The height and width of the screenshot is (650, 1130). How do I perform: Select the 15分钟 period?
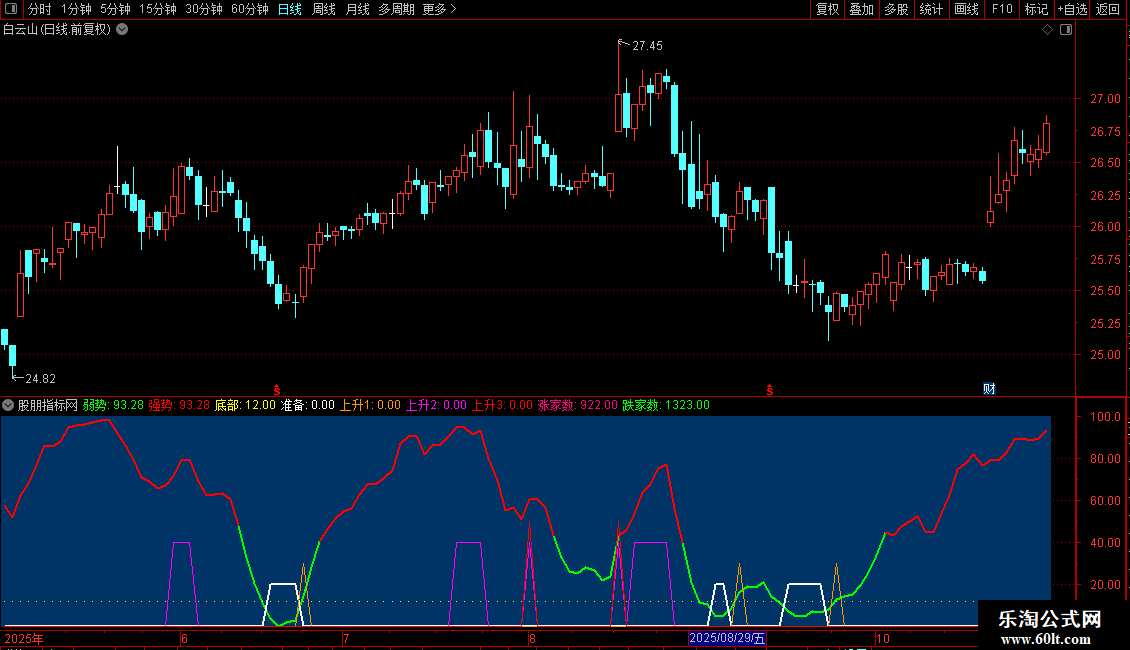pyautogui.click(x=158, y=9)
